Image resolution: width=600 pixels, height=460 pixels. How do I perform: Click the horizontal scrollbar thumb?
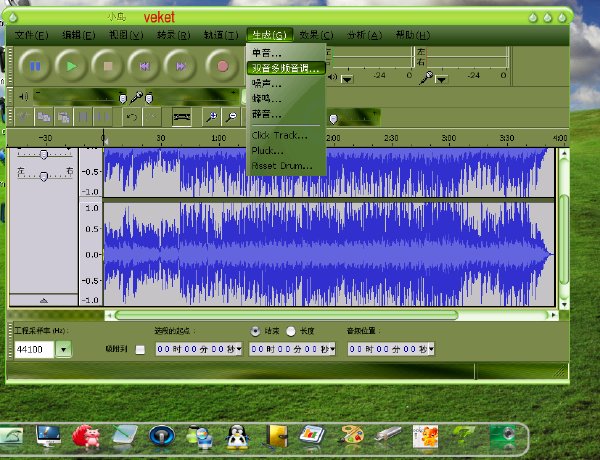tap(286, 315)
